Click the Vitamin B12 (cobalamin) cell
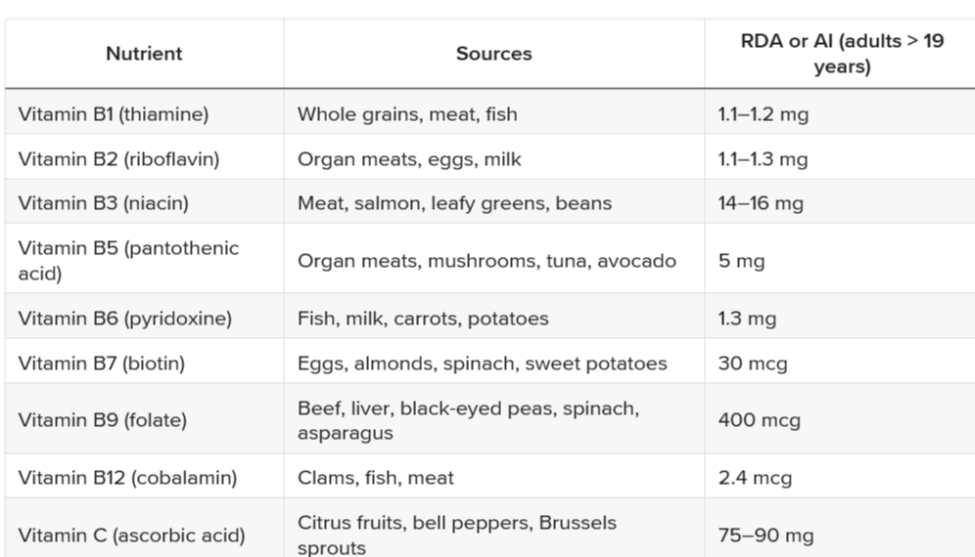This screenshot has width=975, height=557. click(x=128, y=479)
